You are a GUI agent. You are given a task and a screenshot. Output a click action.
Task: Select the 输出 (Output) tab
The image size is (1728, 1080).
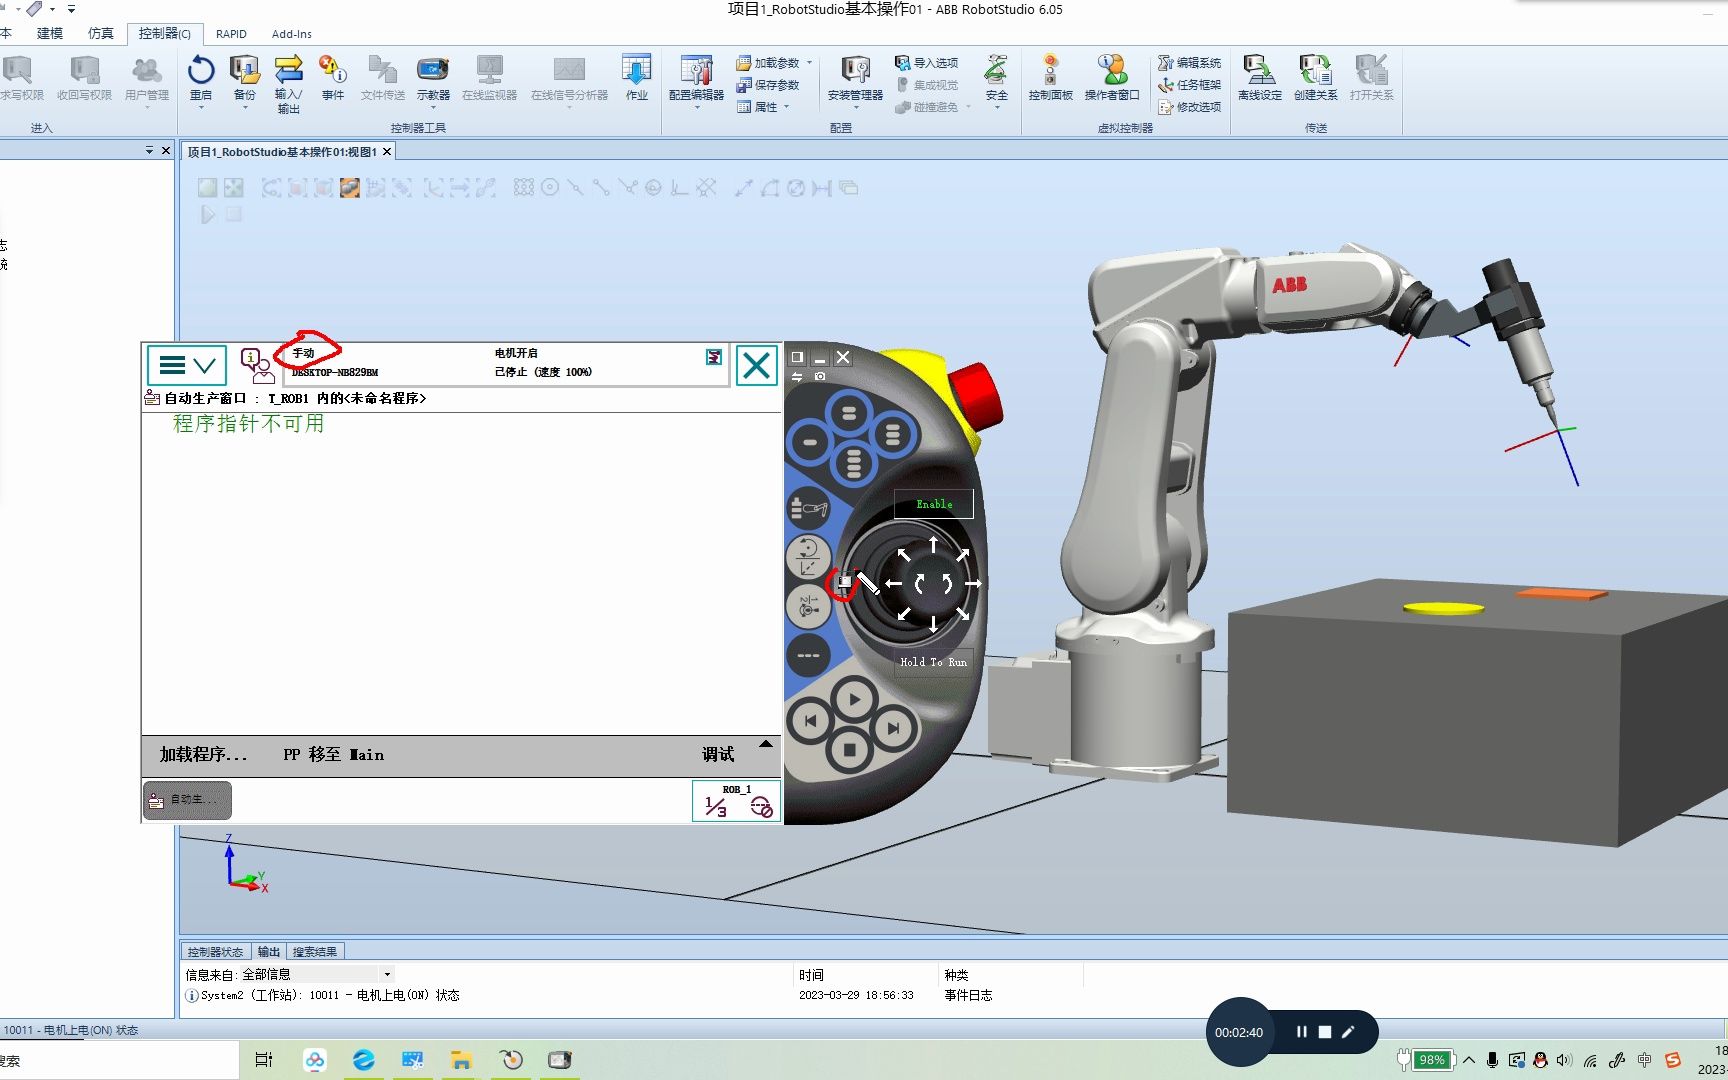[269, 952]
